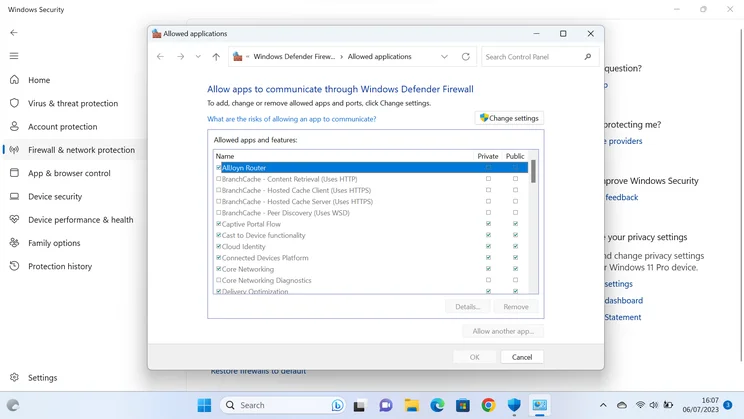This screenshot has height=419, width=744.
Task: Expand the address bar history dropdown
Action: (x=444, y=57)
